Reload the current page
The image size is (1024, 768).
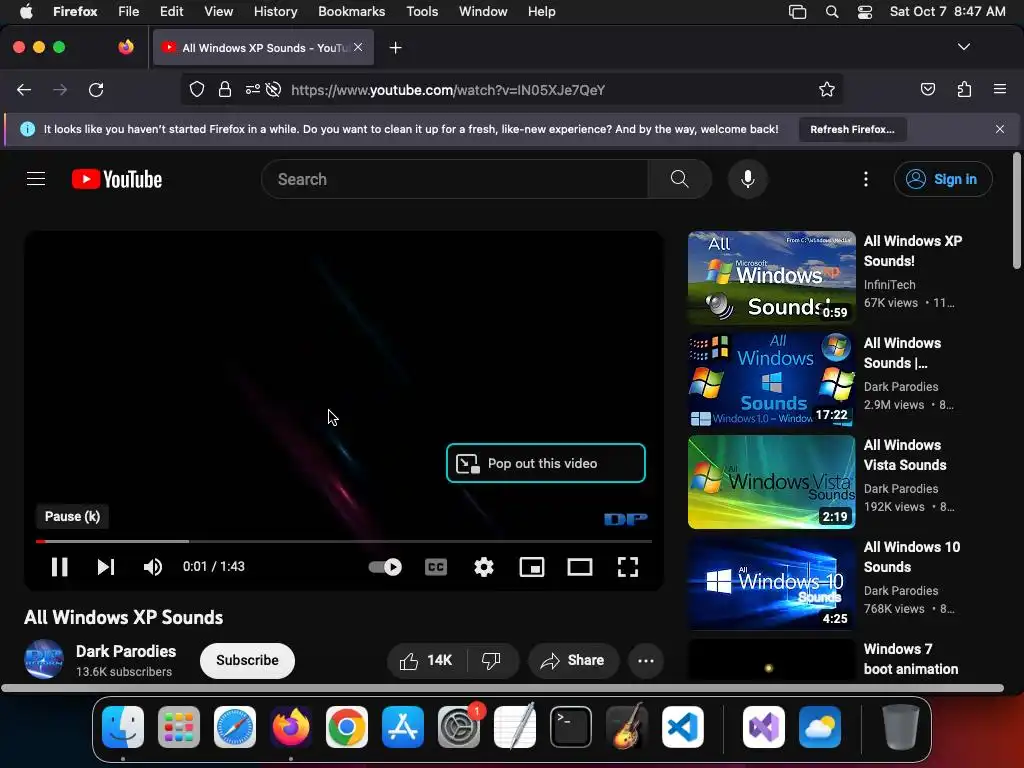tap(96, 89)
